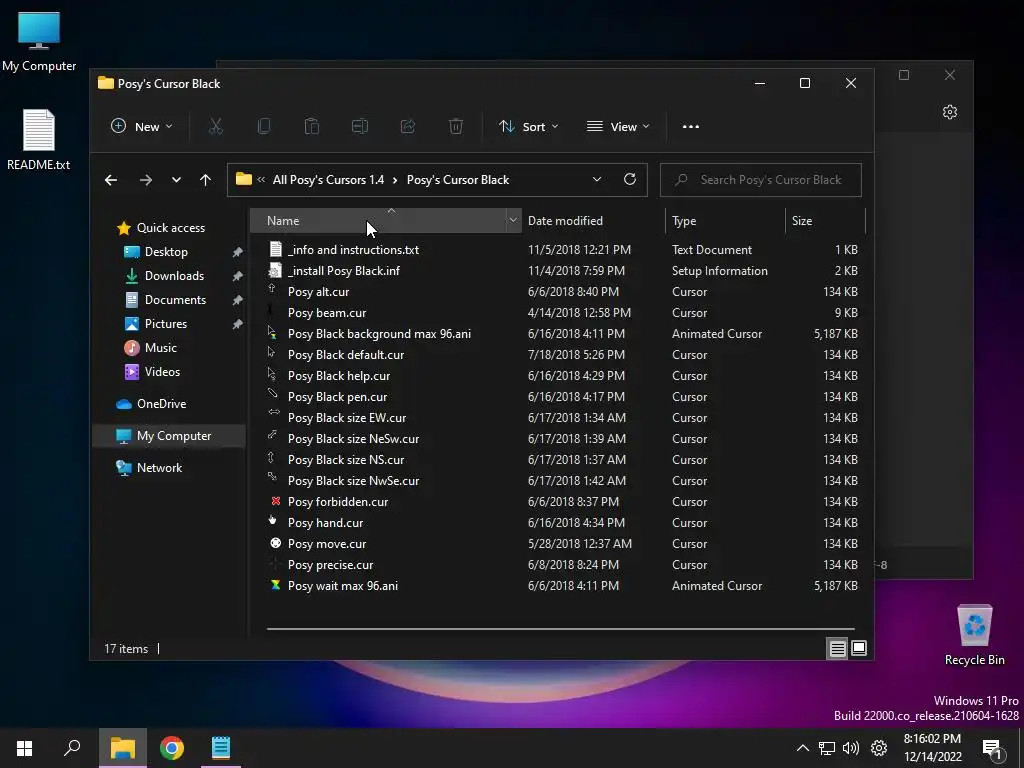This screenshot has height=768, width=1024.
Task: Click the horizontal scrollbar in file list
Action: click(560, 629)
